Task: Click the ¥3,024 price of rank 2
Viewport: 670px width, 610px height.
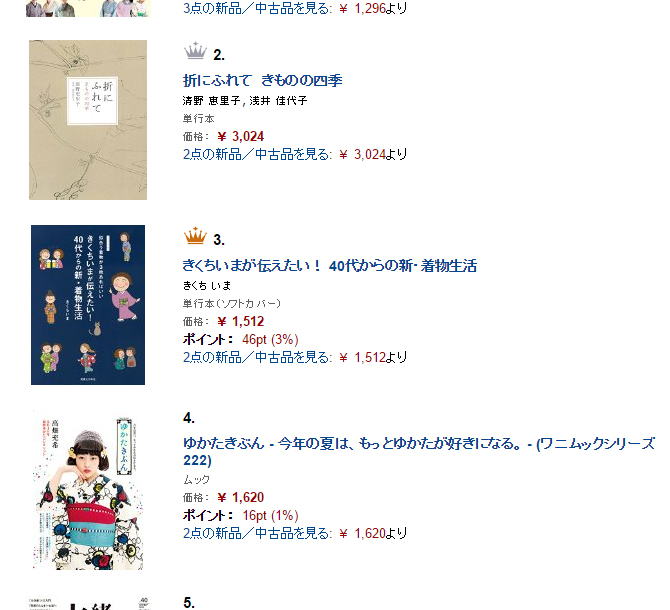Action: point(241,136)
